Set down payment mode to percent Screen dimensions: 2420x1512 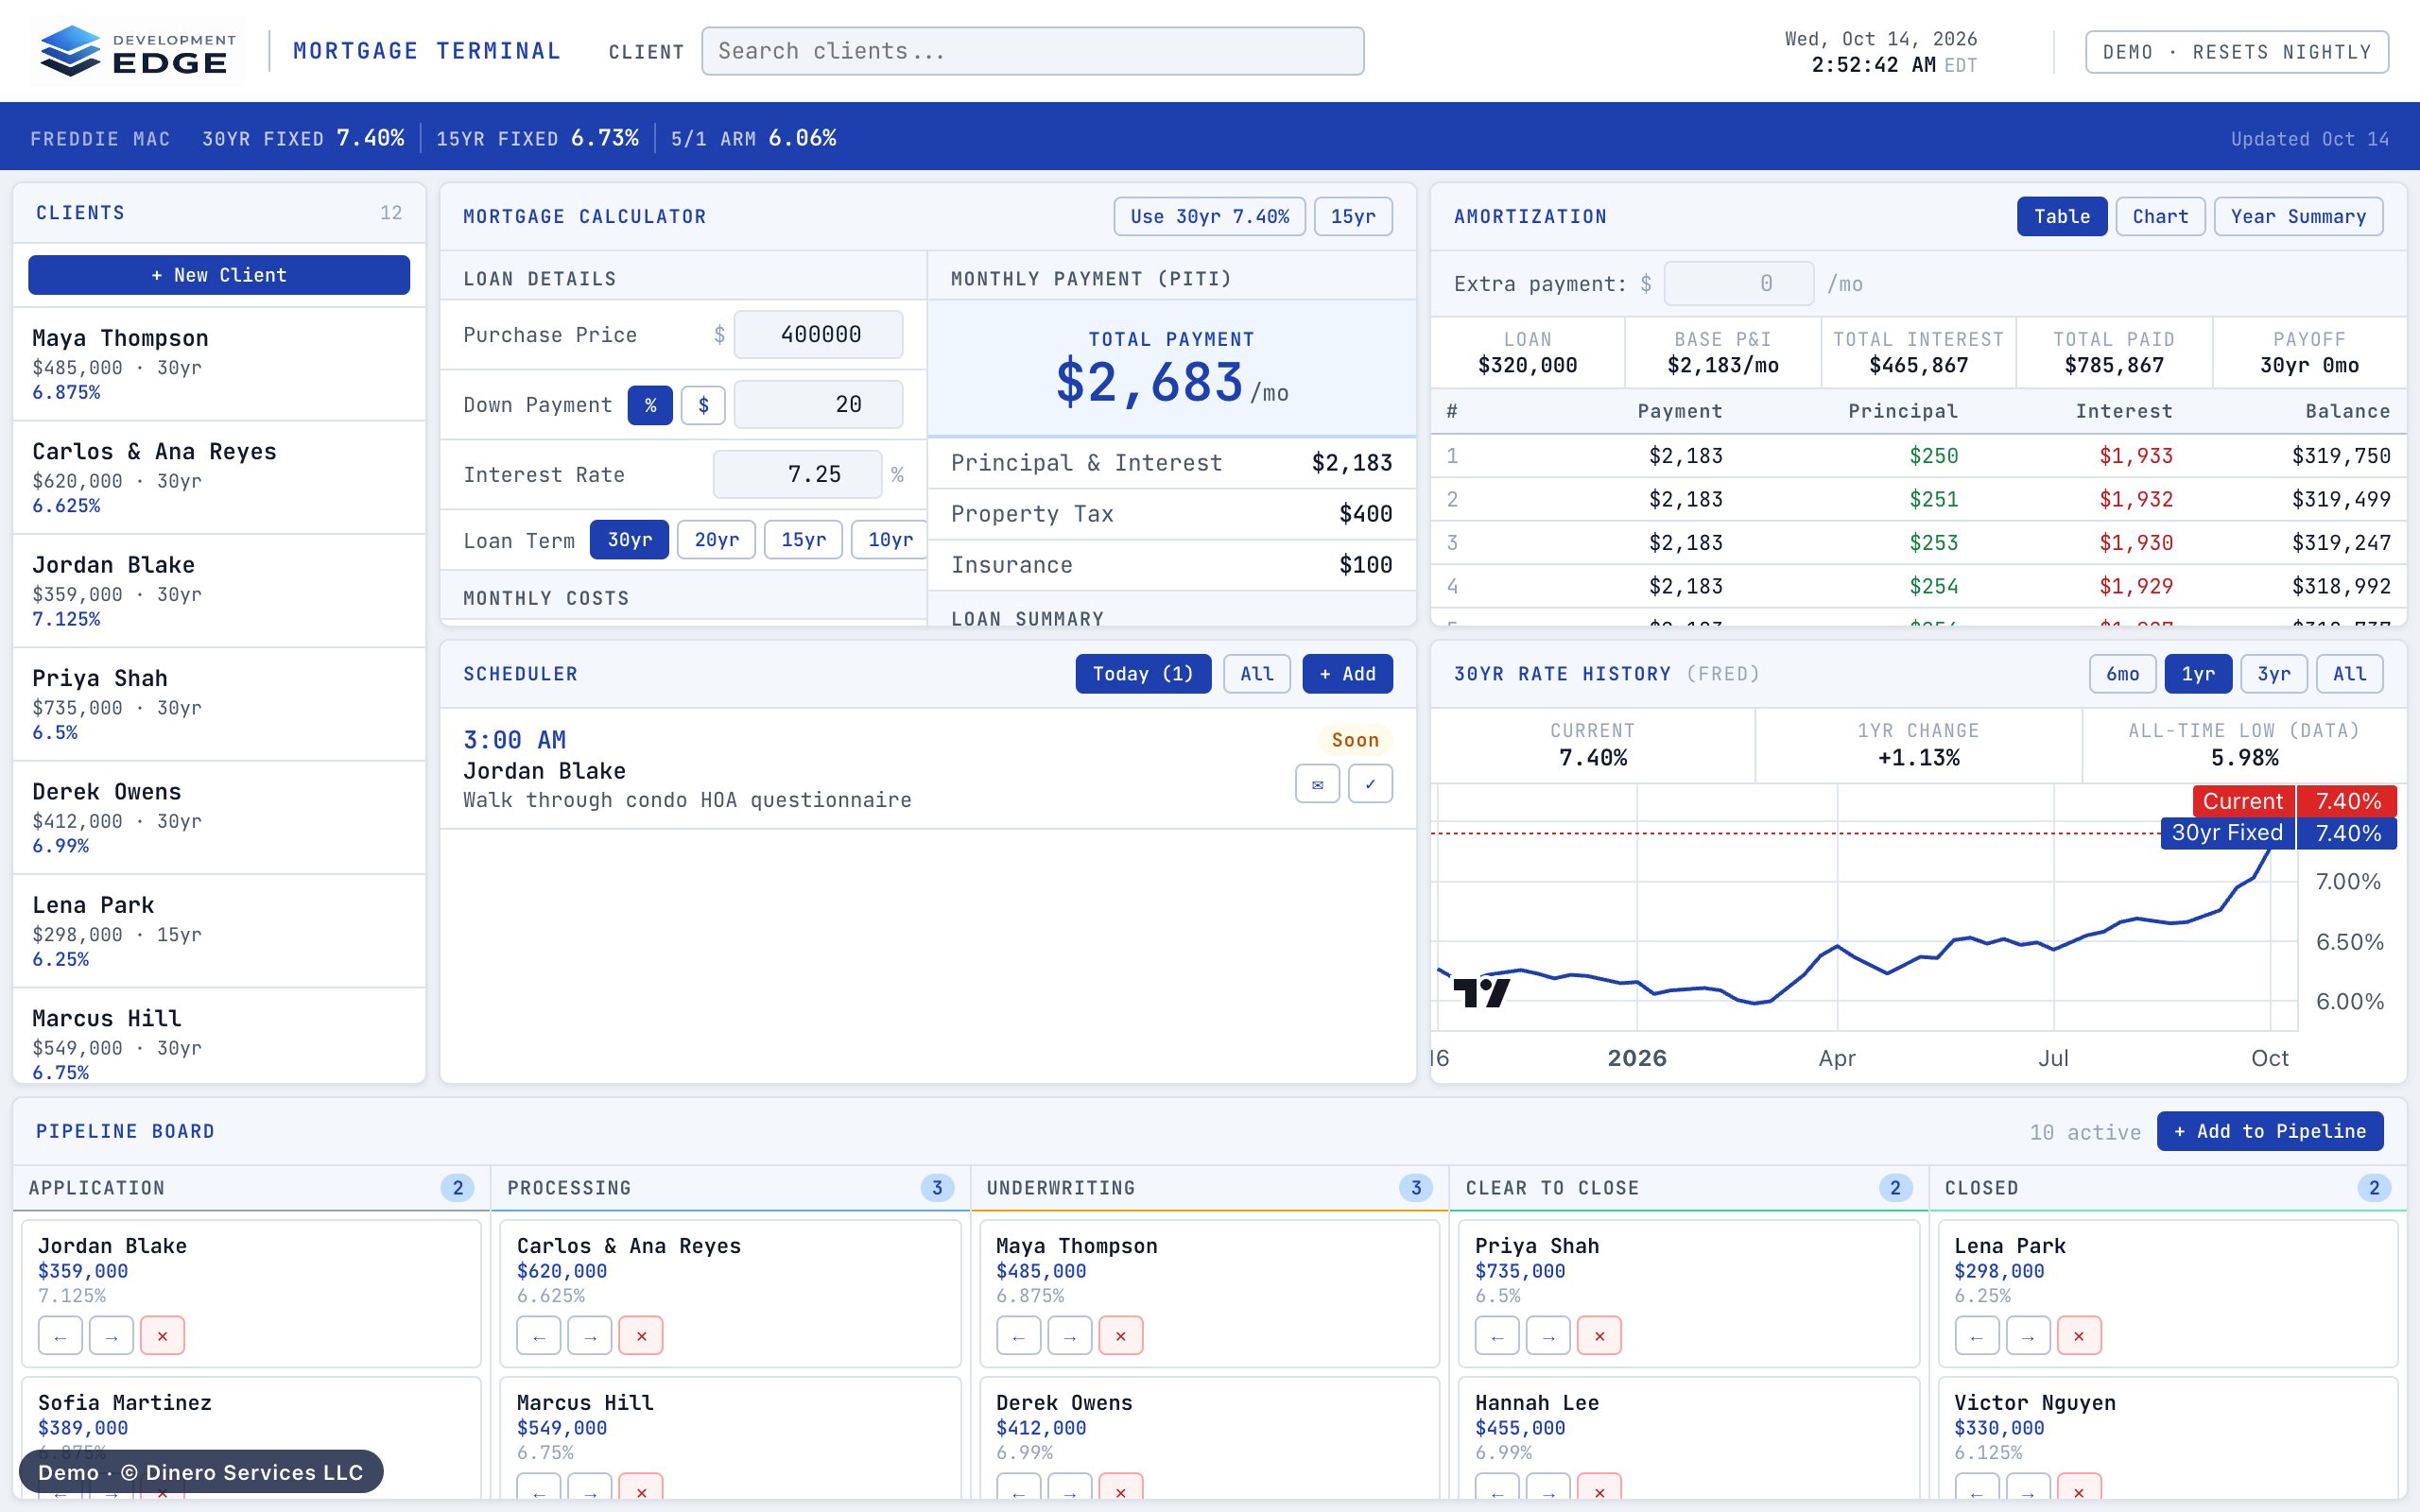pyautogui.click(x=650, y=405)
